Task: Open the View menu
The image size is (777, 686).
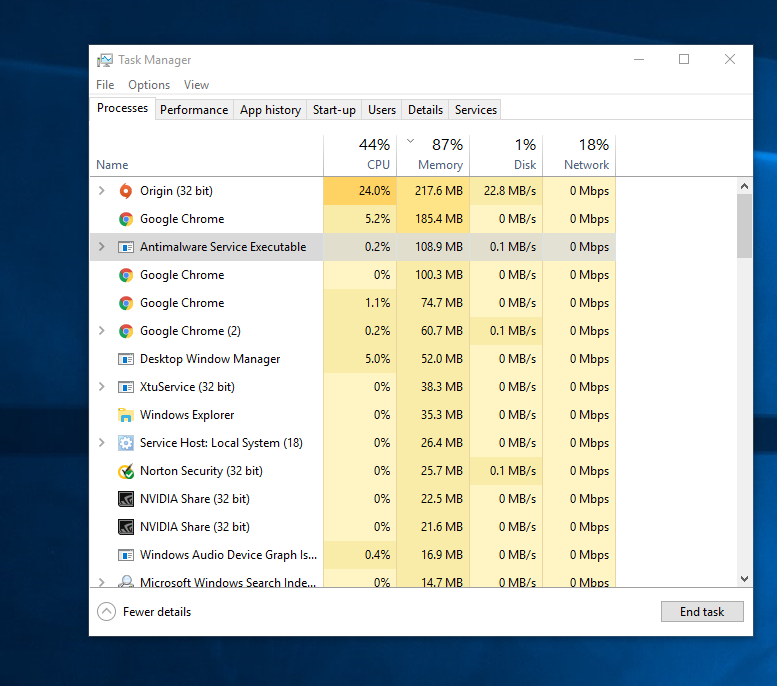Action: (x=196, y=85)
